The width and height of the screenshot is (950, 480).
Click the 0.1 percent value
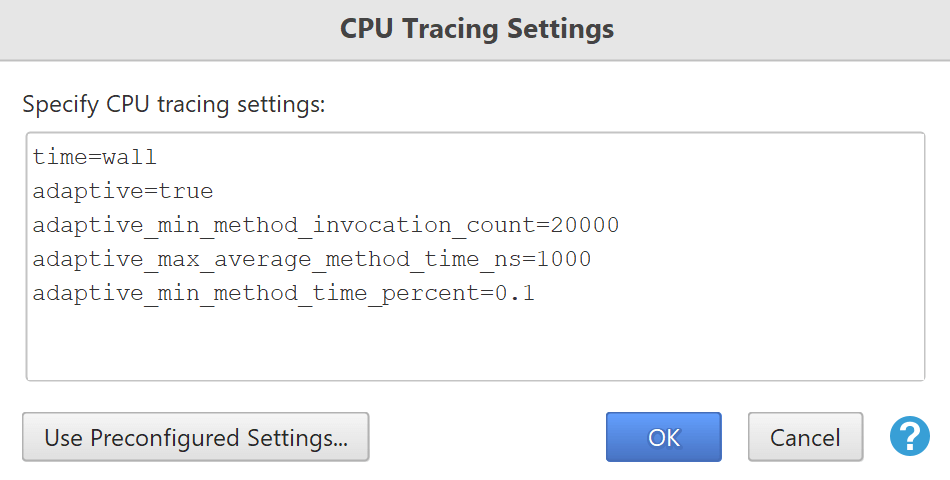515,293
